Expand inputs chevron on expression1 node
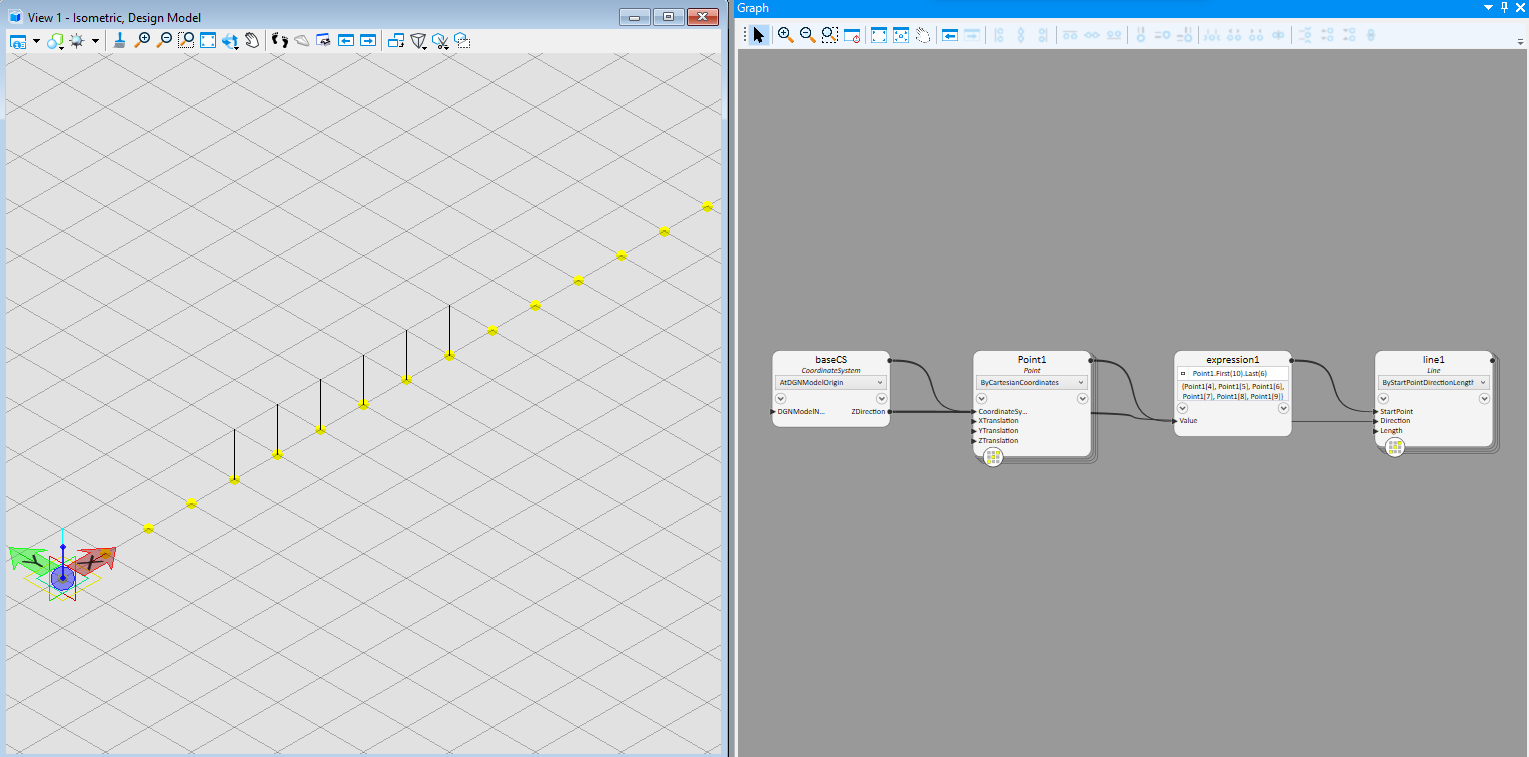This screenshot has width=1529, height=757. click(1182, 408)
